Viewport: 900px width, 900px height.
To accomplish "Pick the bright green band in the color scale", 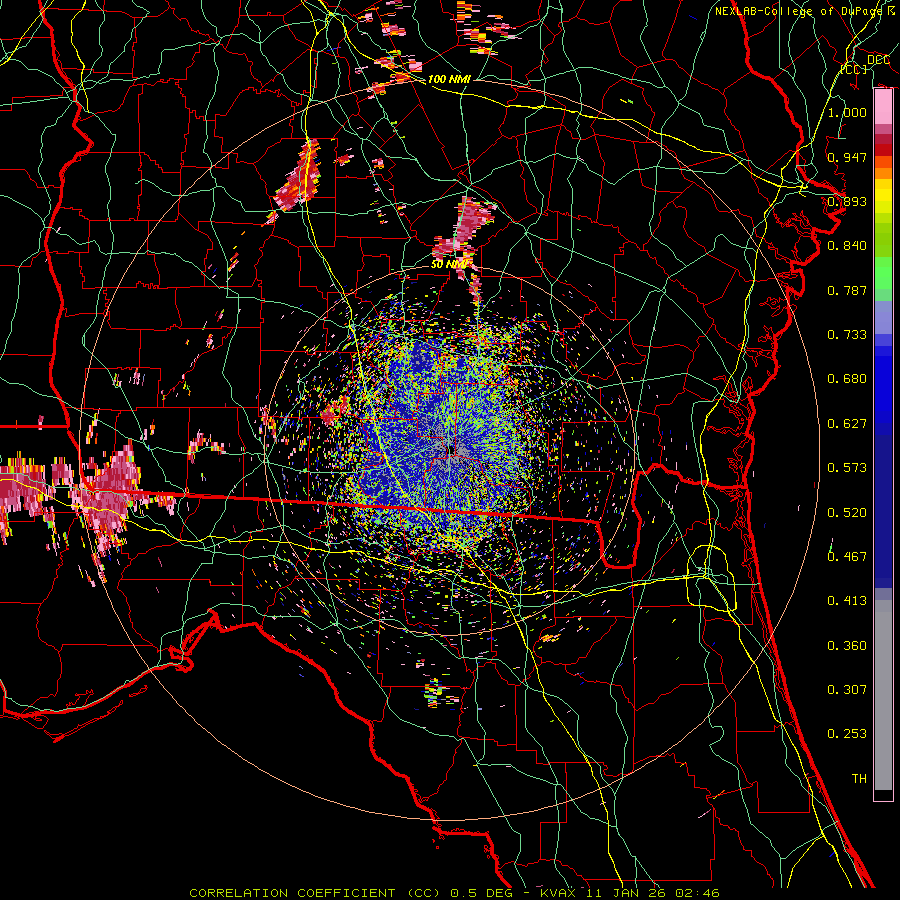I will tap(883, 273).
